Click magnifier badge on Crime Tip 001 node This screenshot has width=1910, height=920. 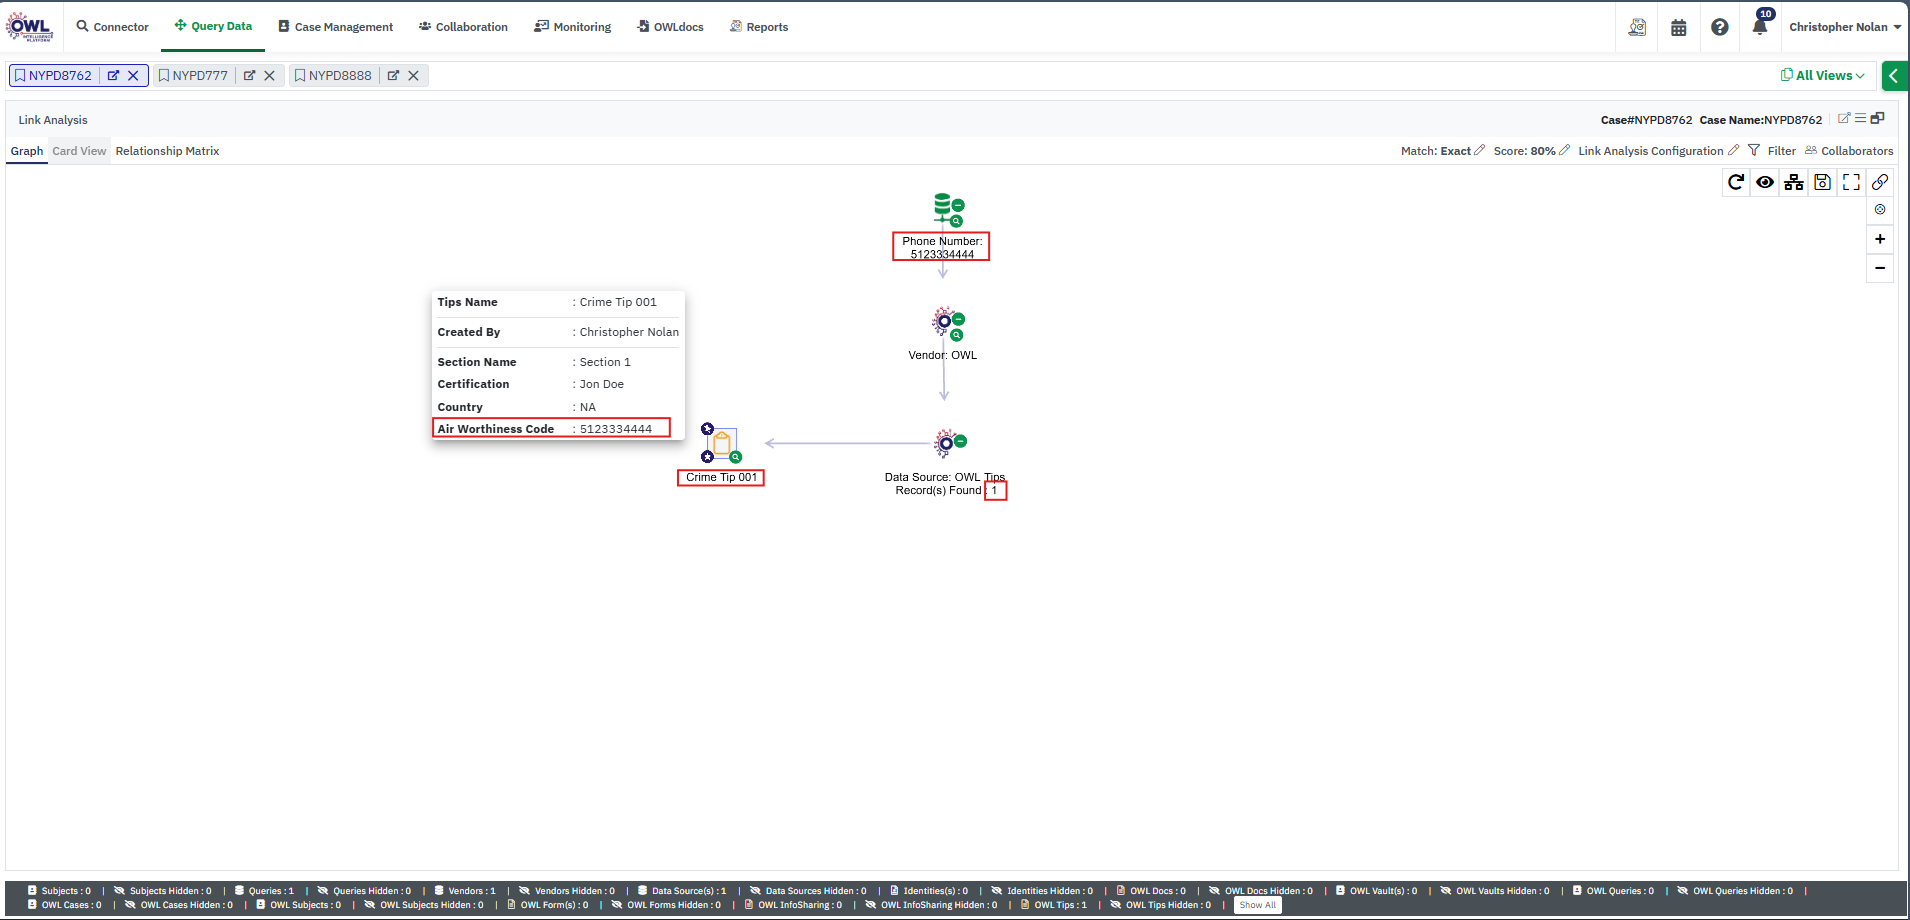(736, 457)
